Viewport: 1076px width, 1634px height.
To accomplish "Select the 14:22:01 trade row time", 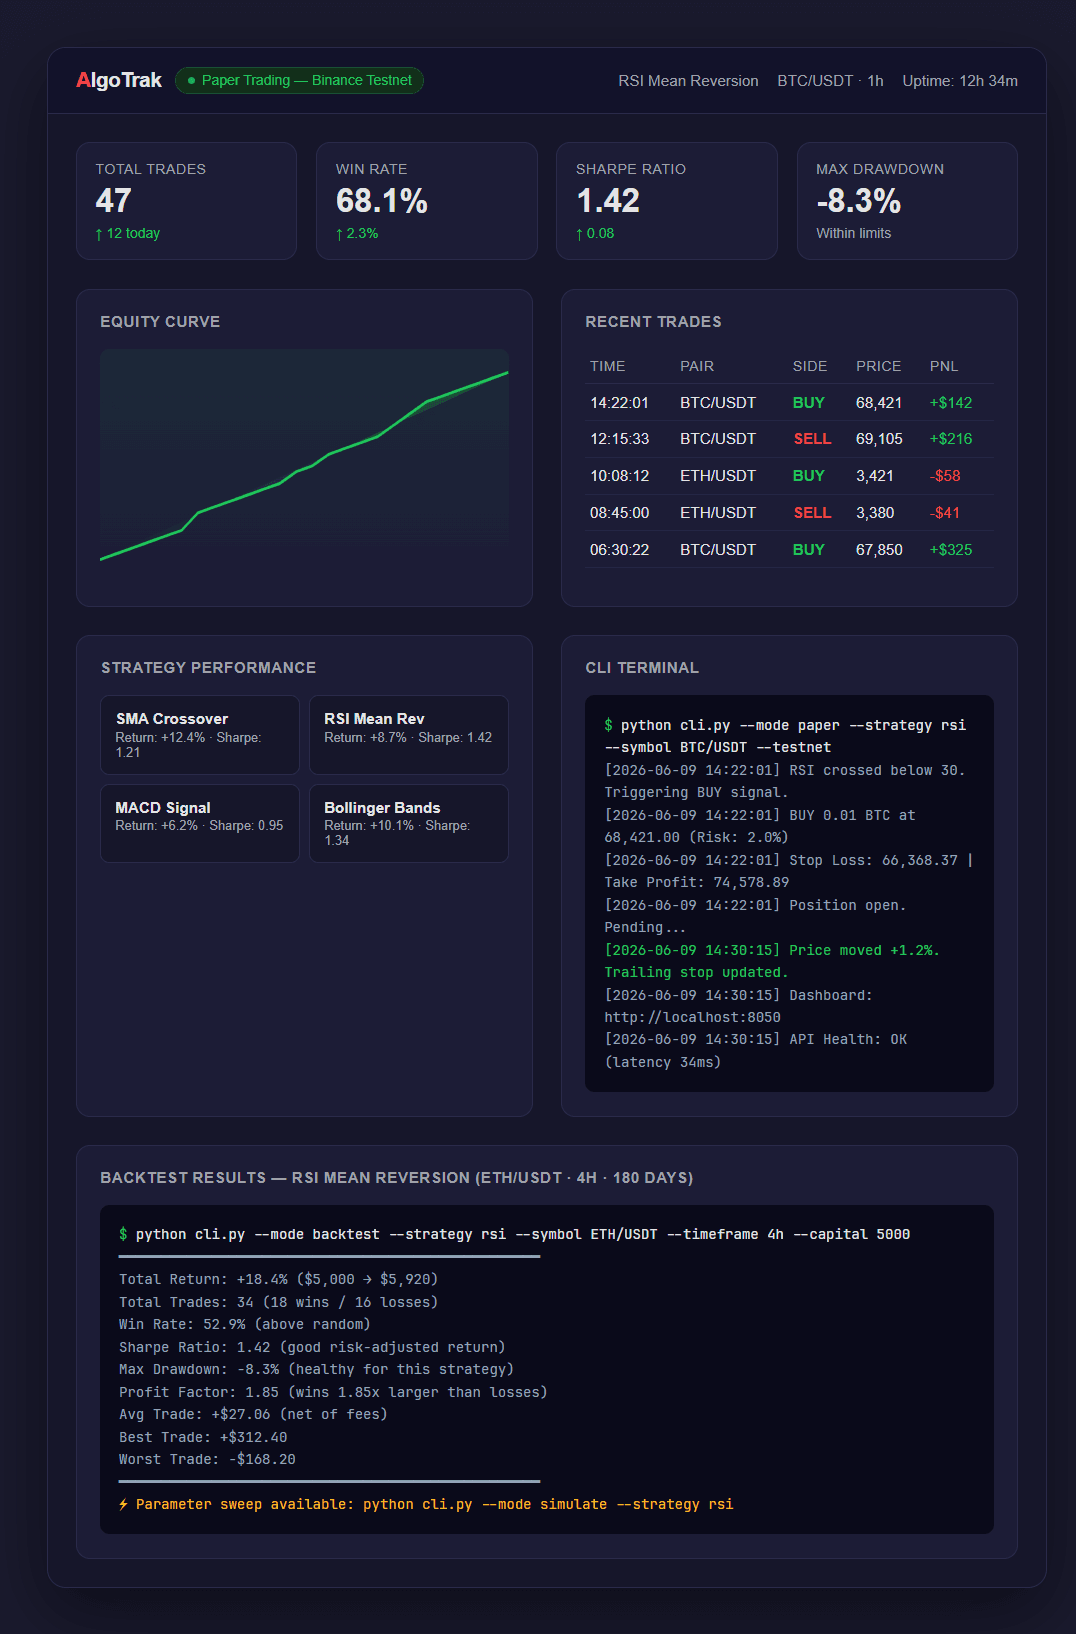I will coord(619,403).
